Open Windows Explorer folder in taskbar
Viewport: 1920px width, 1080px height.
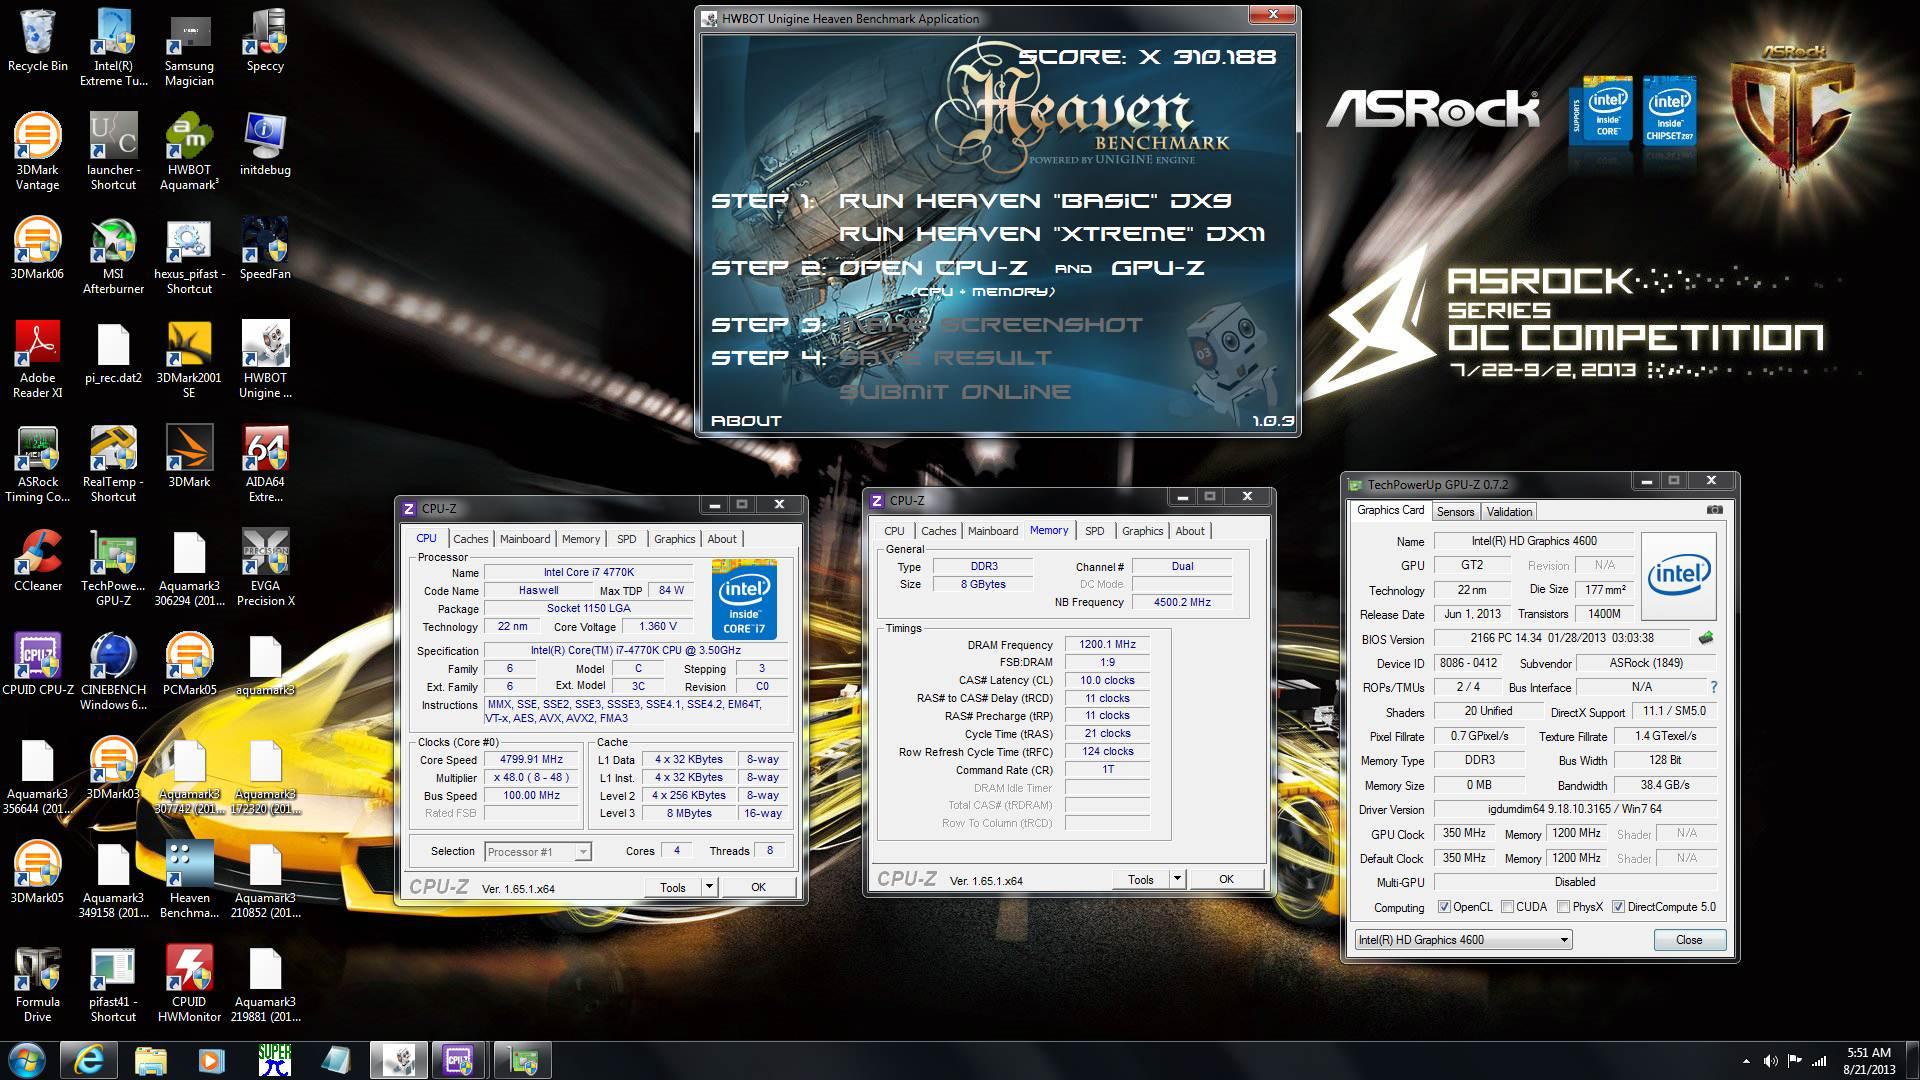click(150, 1060)
